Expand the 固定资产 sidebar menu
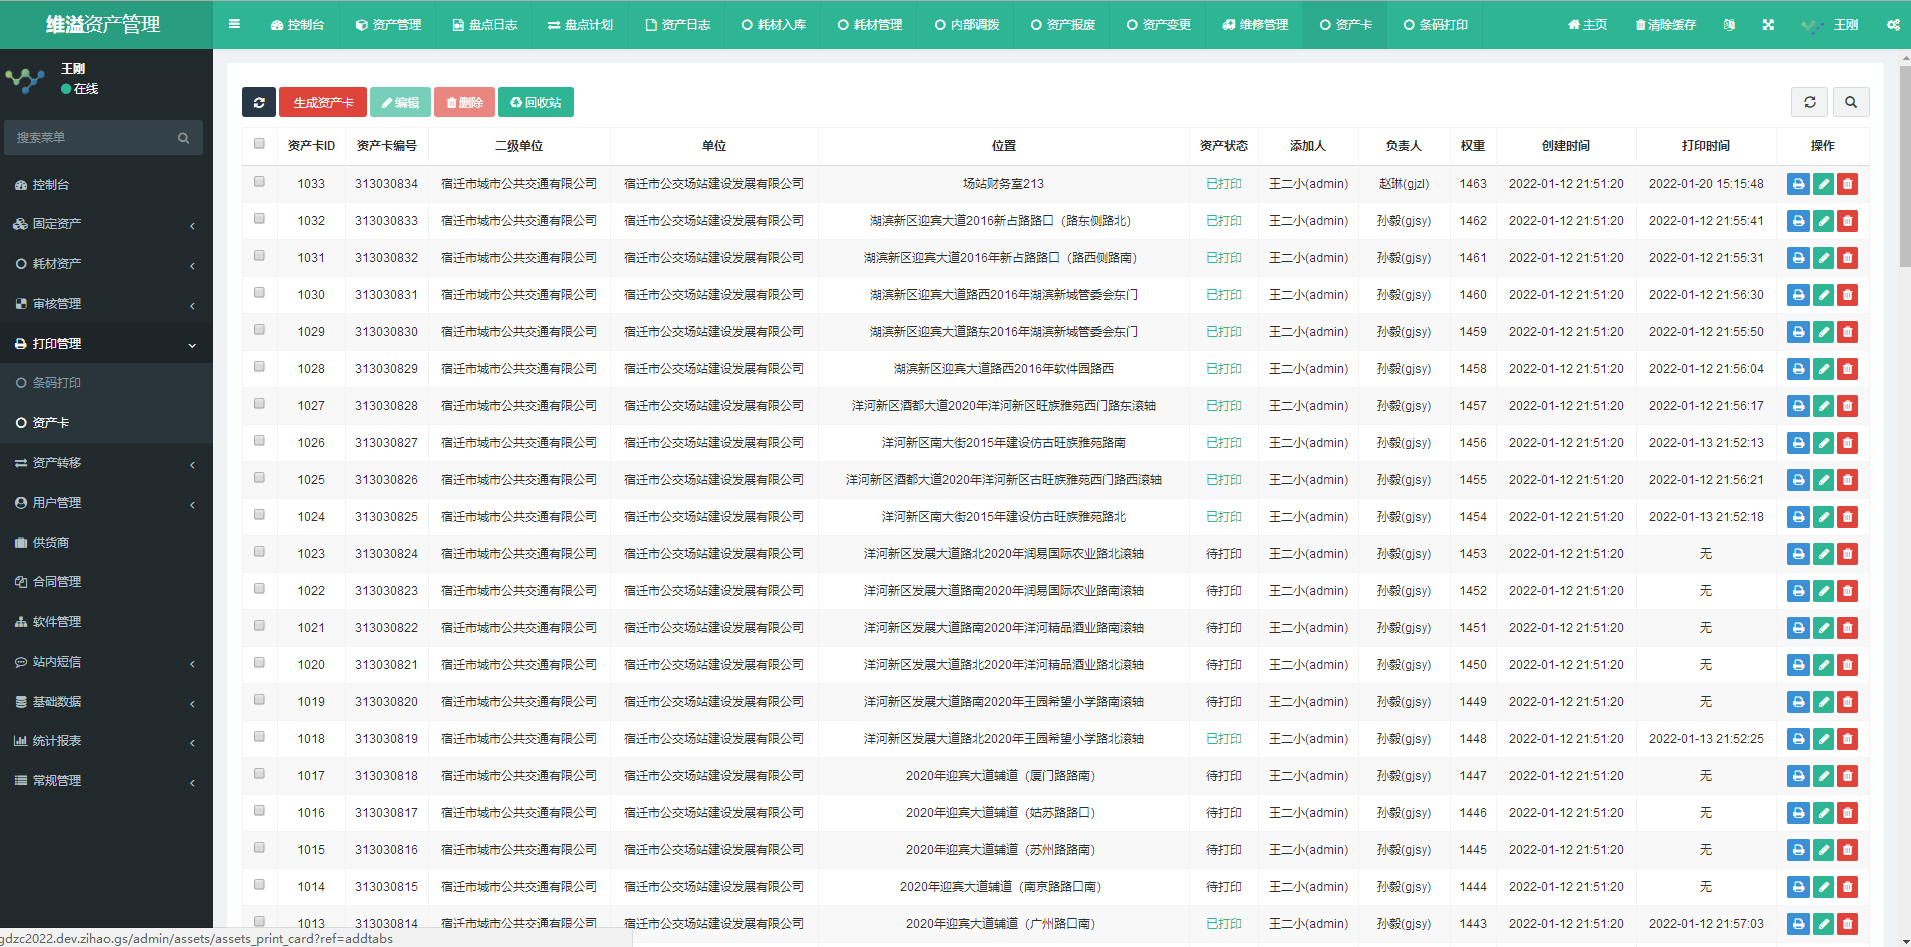The height and width of the screenshot is (947, 1911). point(106,224)
